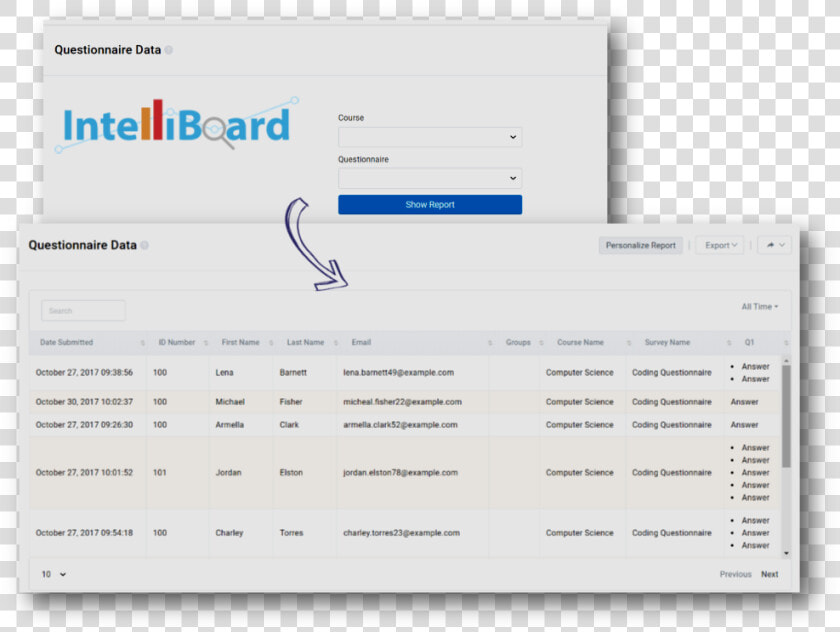This screenshot has width=840, height=632.
Task: Click date October 27, 2017 09:54:18
Action: pos(84,533)
